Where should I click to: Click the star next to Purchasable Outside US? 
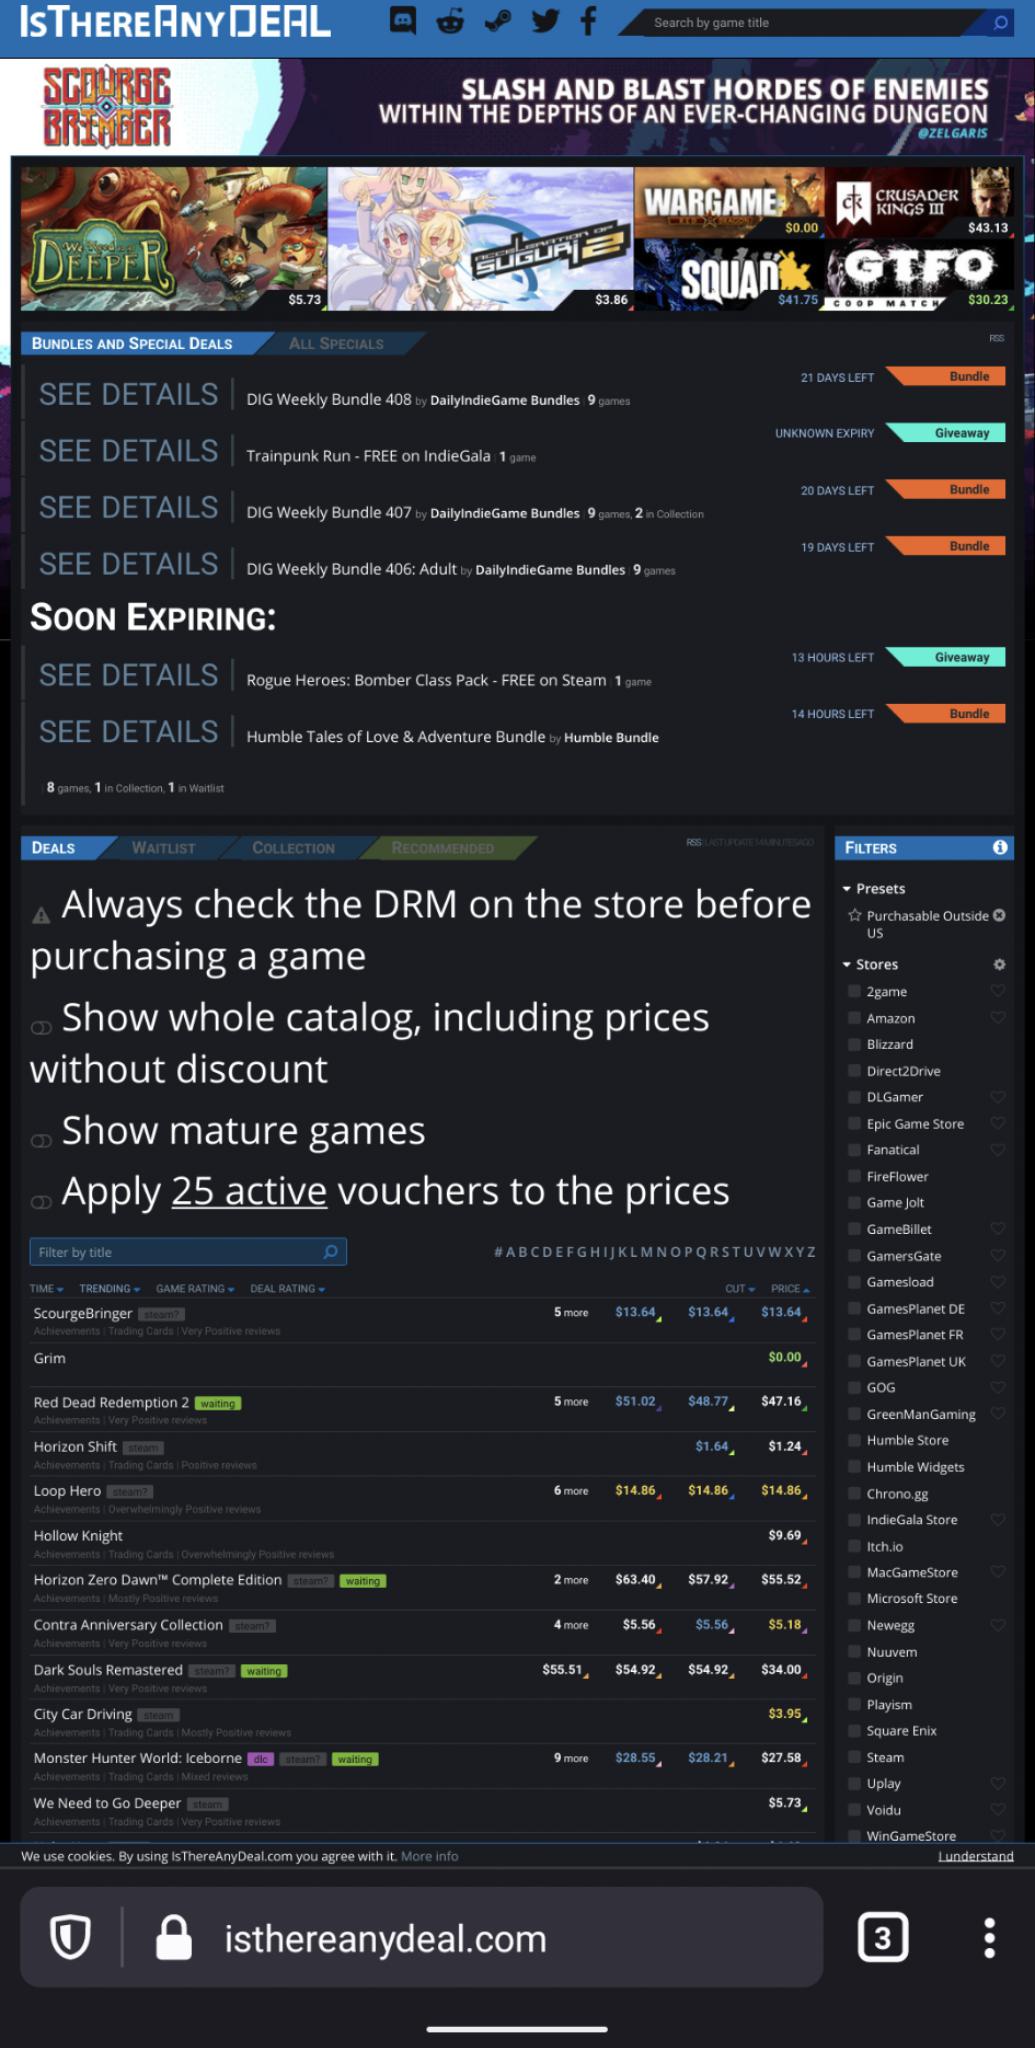(x=854, y=915)
